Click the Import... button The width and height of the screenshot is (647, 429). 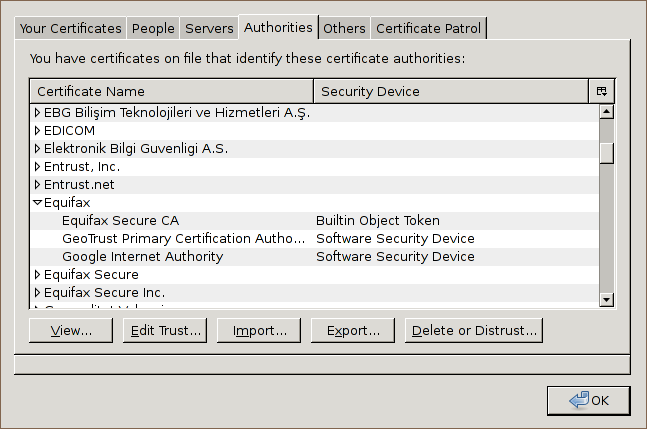pos(259,330)
